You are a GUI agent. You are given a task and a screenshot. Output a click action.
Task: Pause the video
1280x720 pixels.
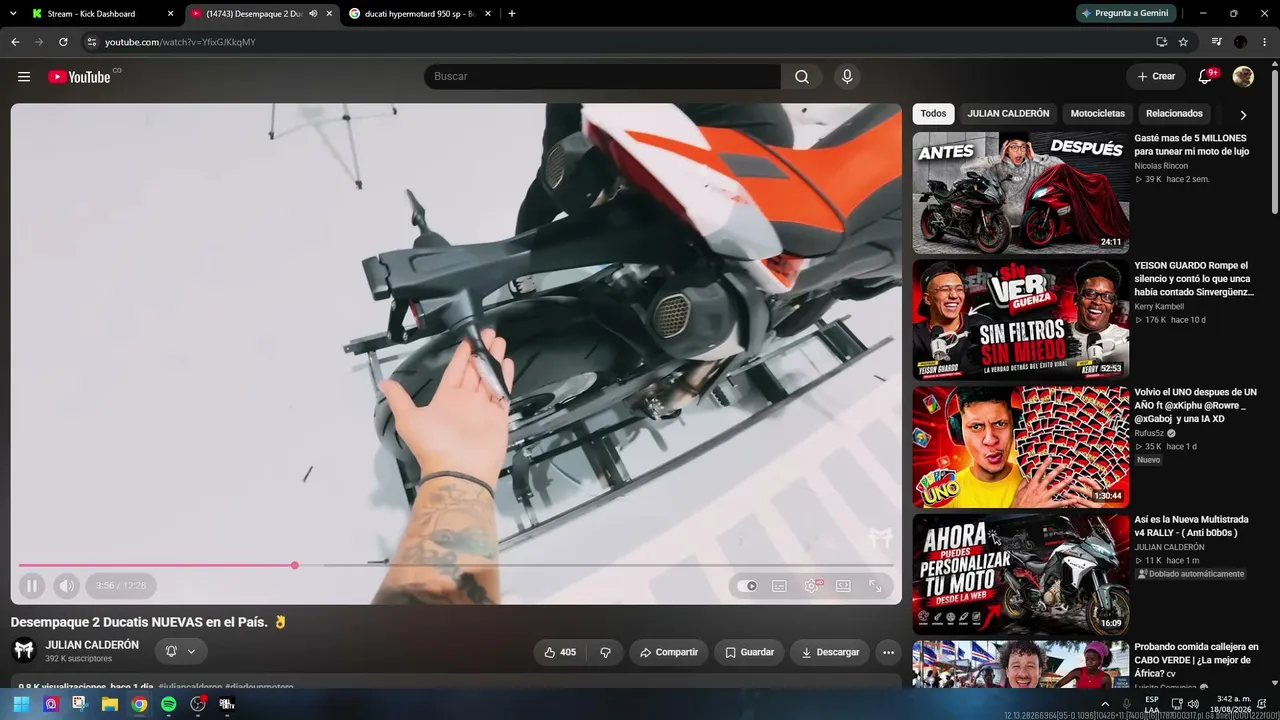click(x=32, y=586)
